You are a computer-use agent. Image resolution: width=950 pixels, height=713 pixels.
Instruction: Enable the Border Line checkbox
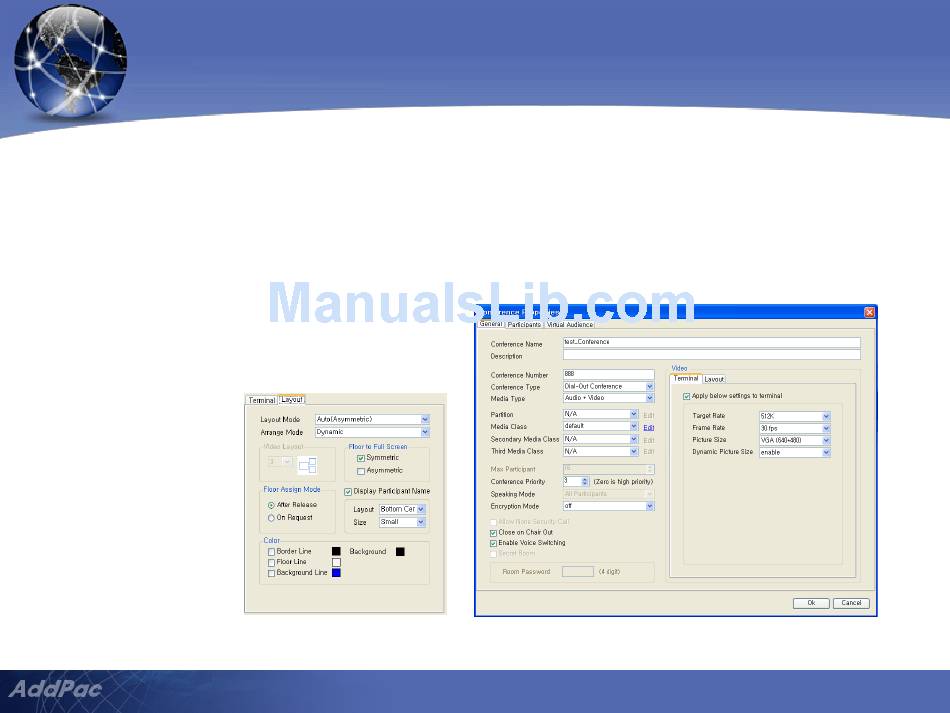[271, 552]
